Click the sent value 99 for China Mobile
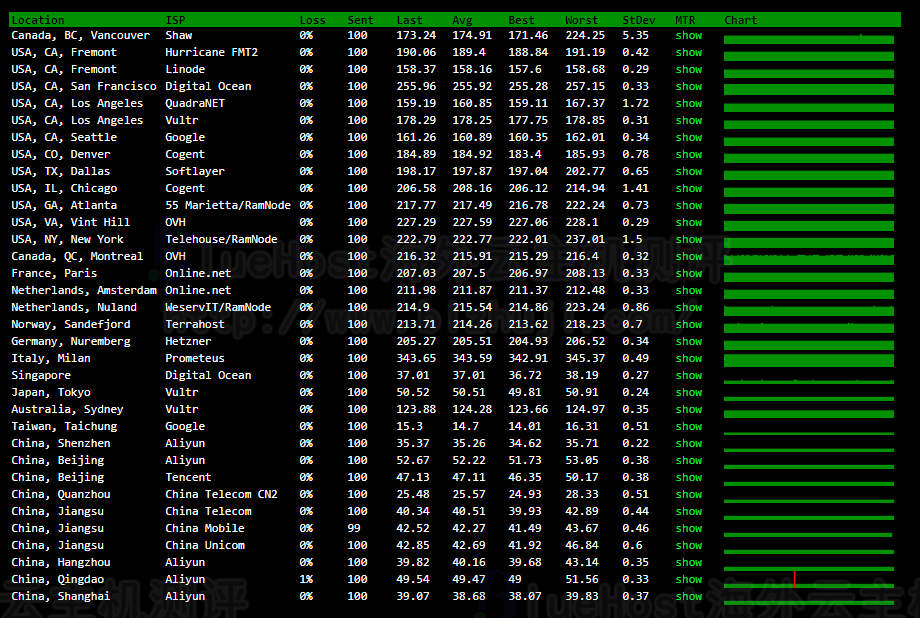 (x=354, y=529)
